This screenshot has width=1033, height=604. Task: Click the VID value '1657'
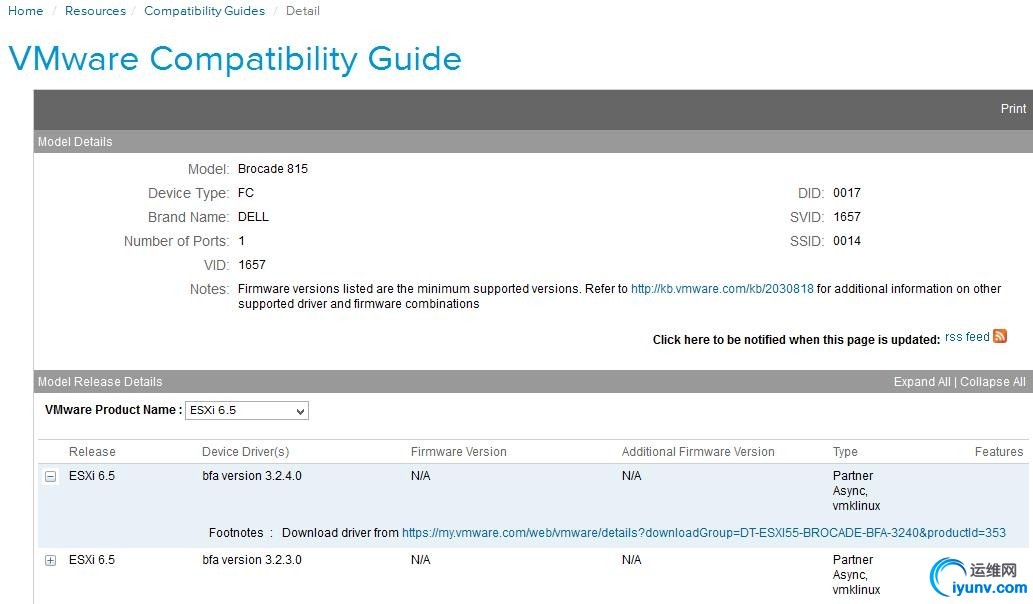(252, 265)
